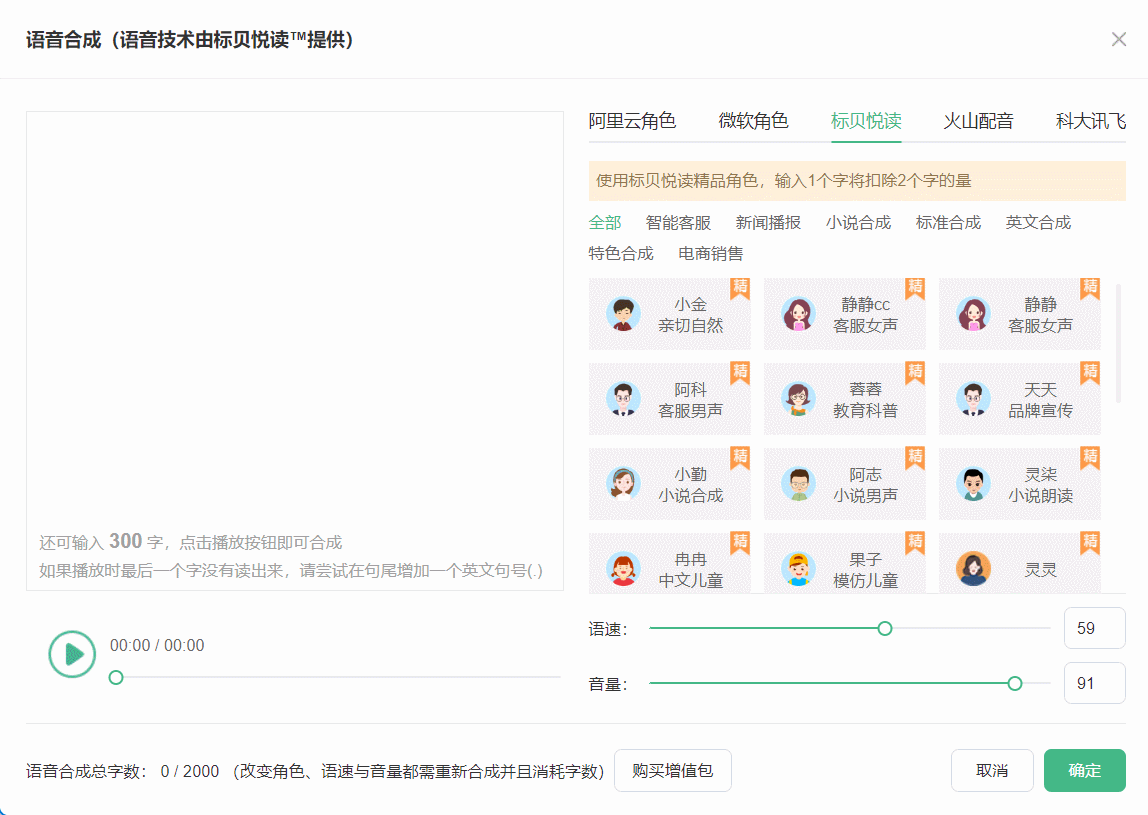Filter voices by 全部
The image size is (1148, 815).
(x=605, y=223)
